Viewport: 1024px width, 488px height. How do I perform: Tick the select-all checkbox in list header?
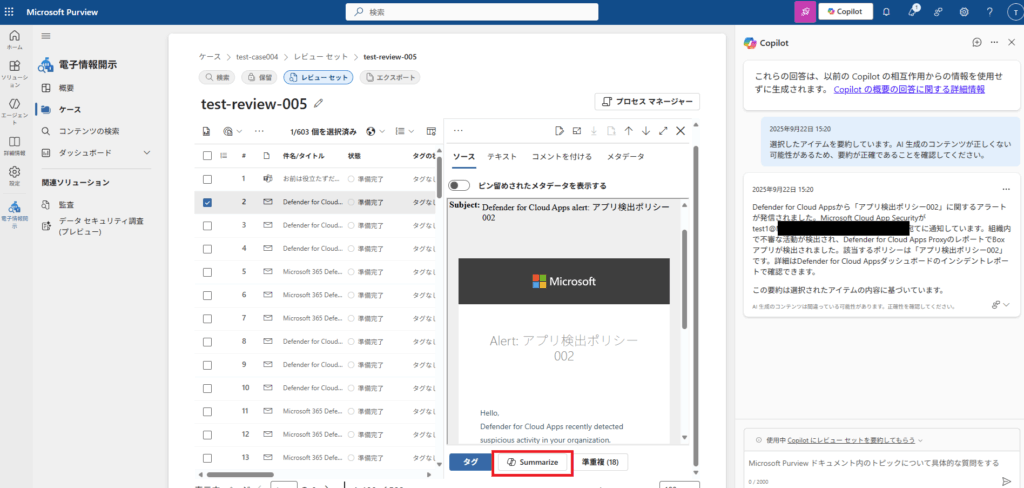[207, 156]
